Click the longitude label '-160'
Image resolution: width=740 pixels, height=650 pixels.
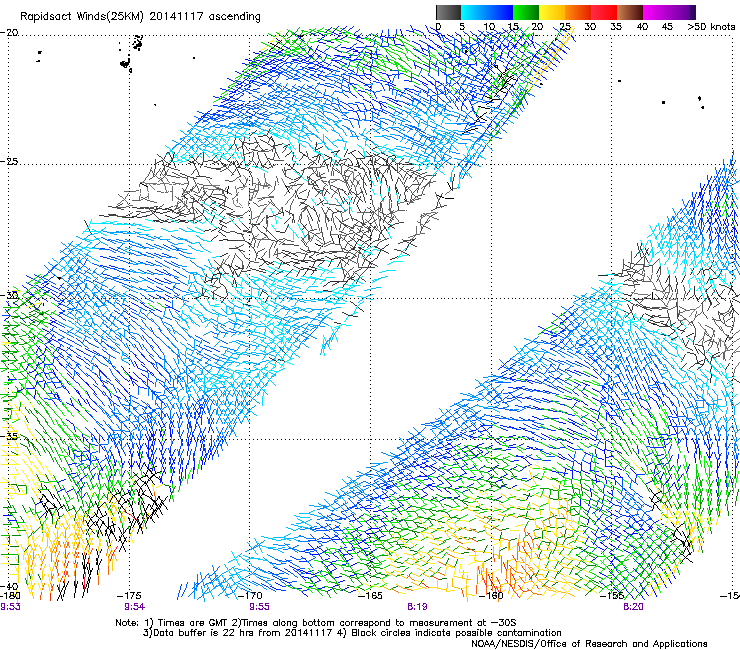pyautogui.click(x=491, y=596)
